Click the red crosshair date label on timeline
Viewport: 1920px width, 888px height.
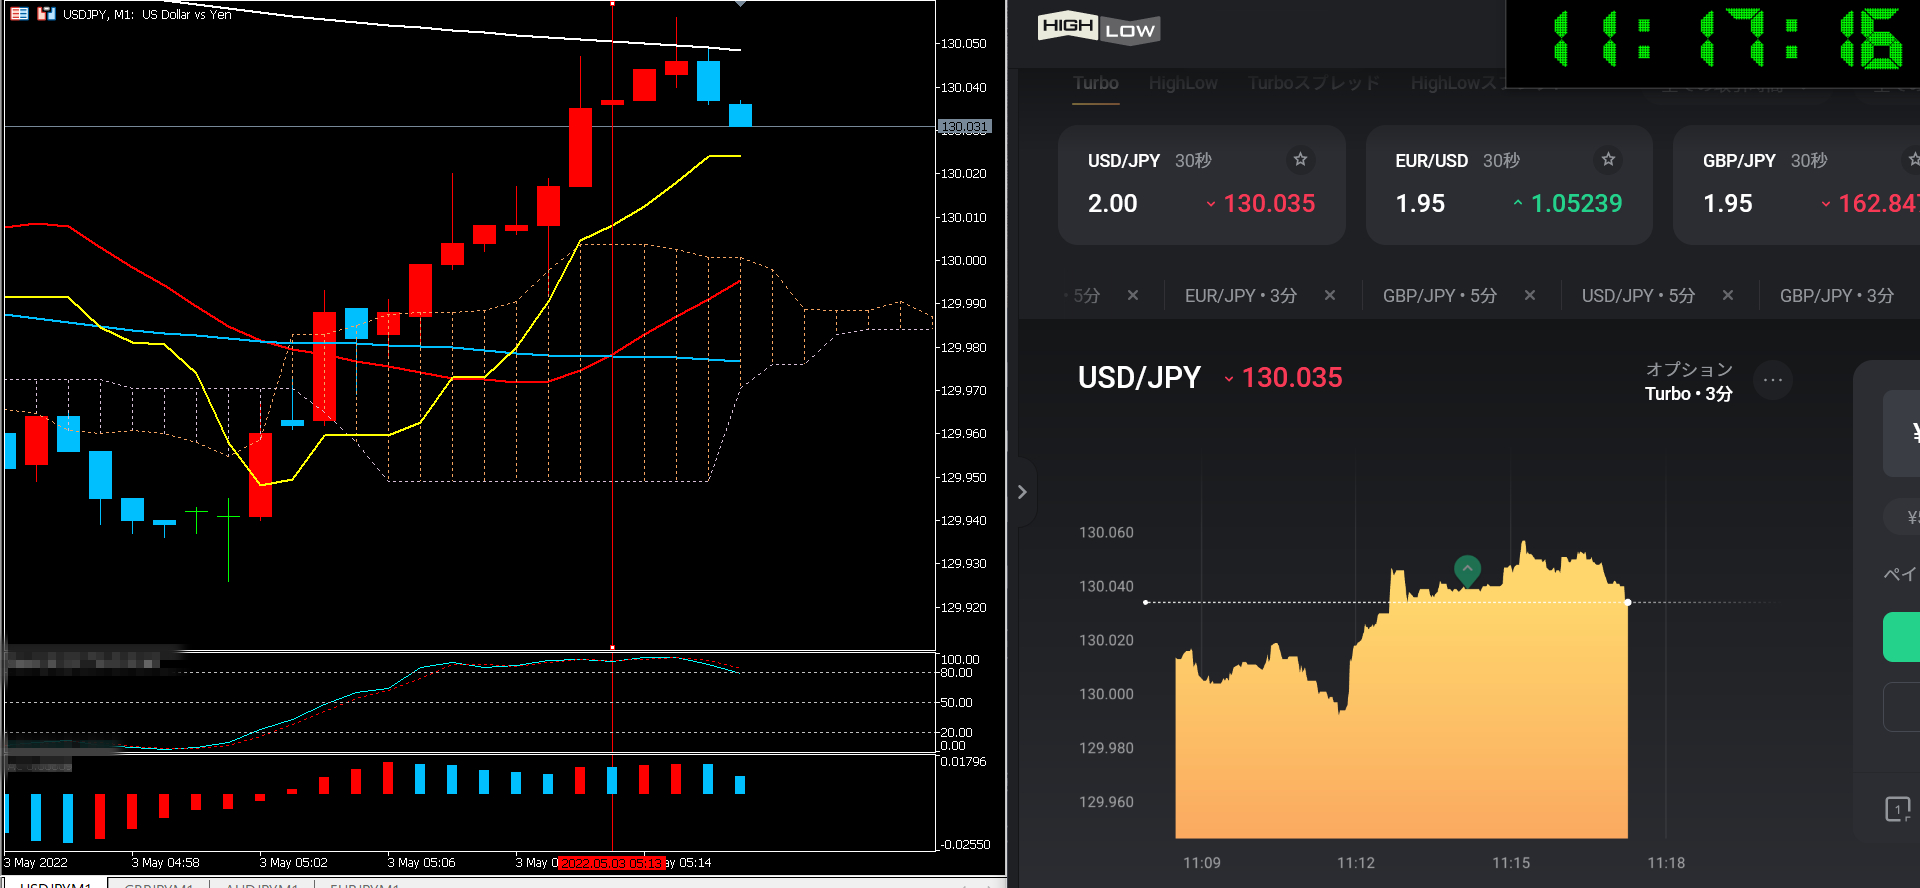point(611,863)
